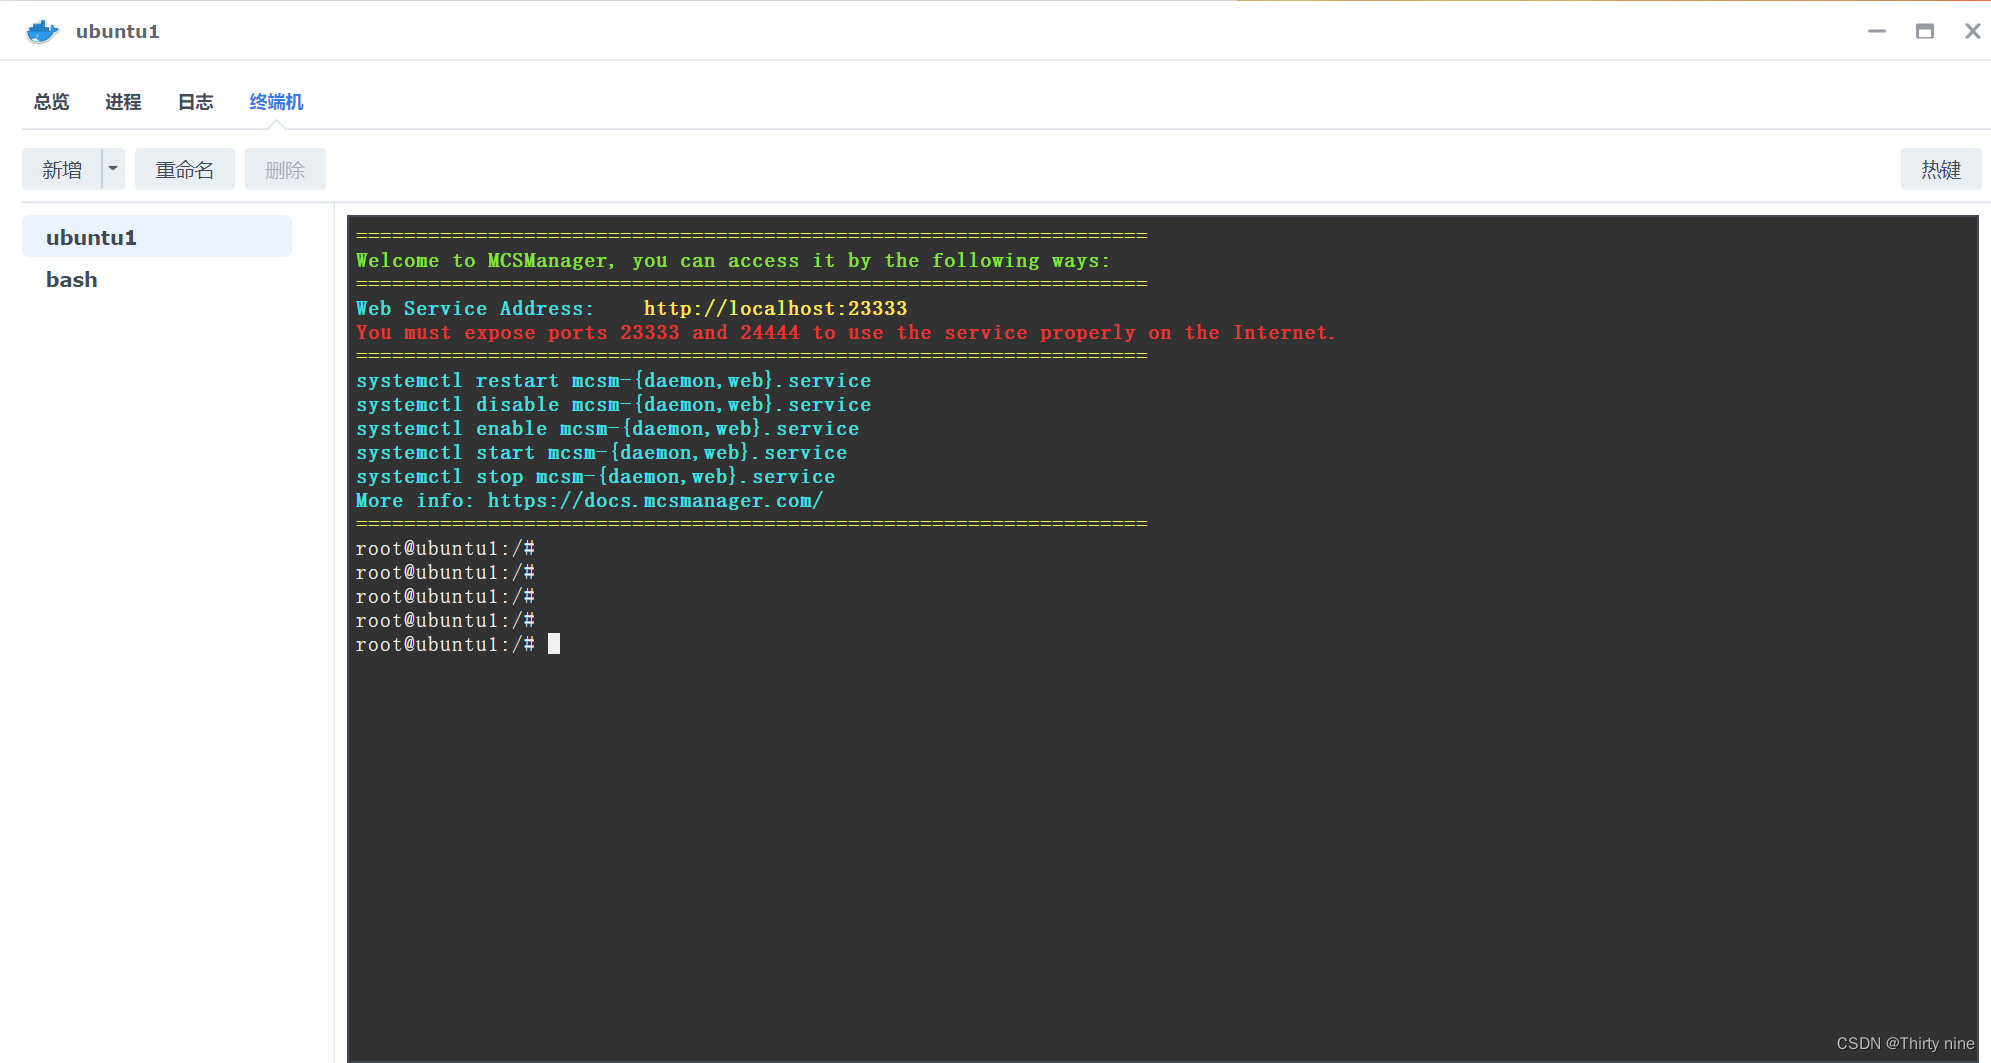
Task: View the 日志 tab
Action: coord(195,101)
